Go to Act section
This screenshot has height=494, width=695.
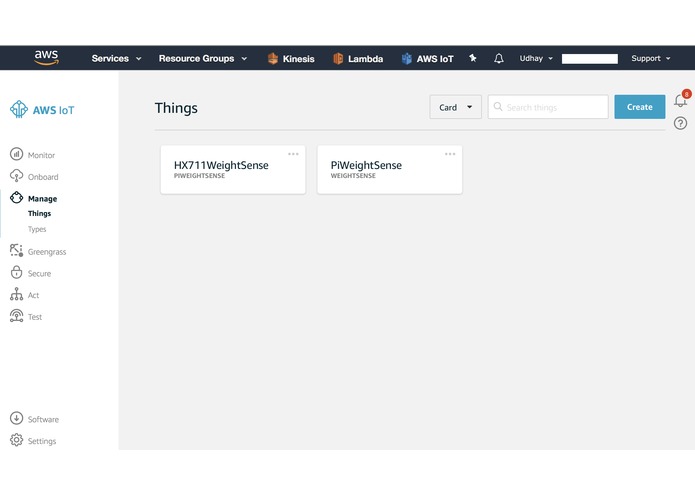(x=33, y=295)
